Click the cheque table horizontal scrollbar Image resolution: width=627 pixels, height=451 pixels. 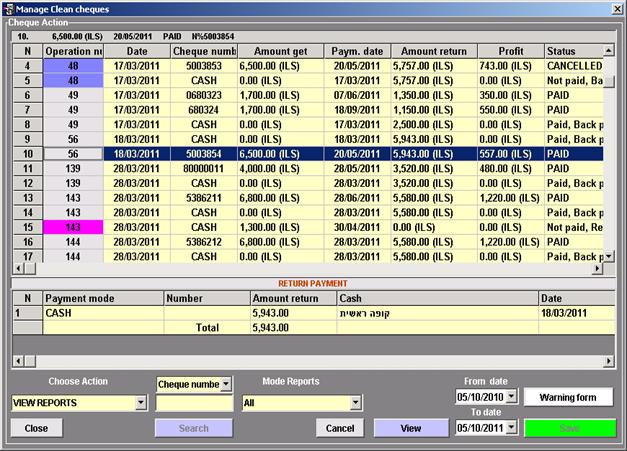(x=300, y=269)
